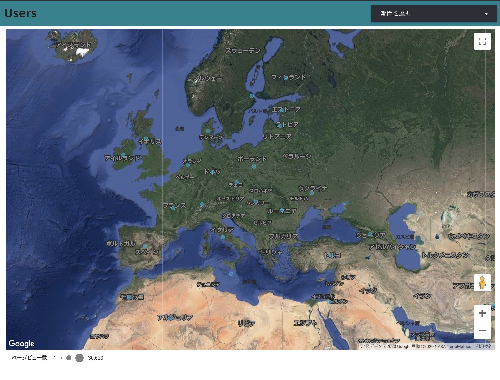
Task: Select the blue marker on Ireland
Action: (123, 155)
